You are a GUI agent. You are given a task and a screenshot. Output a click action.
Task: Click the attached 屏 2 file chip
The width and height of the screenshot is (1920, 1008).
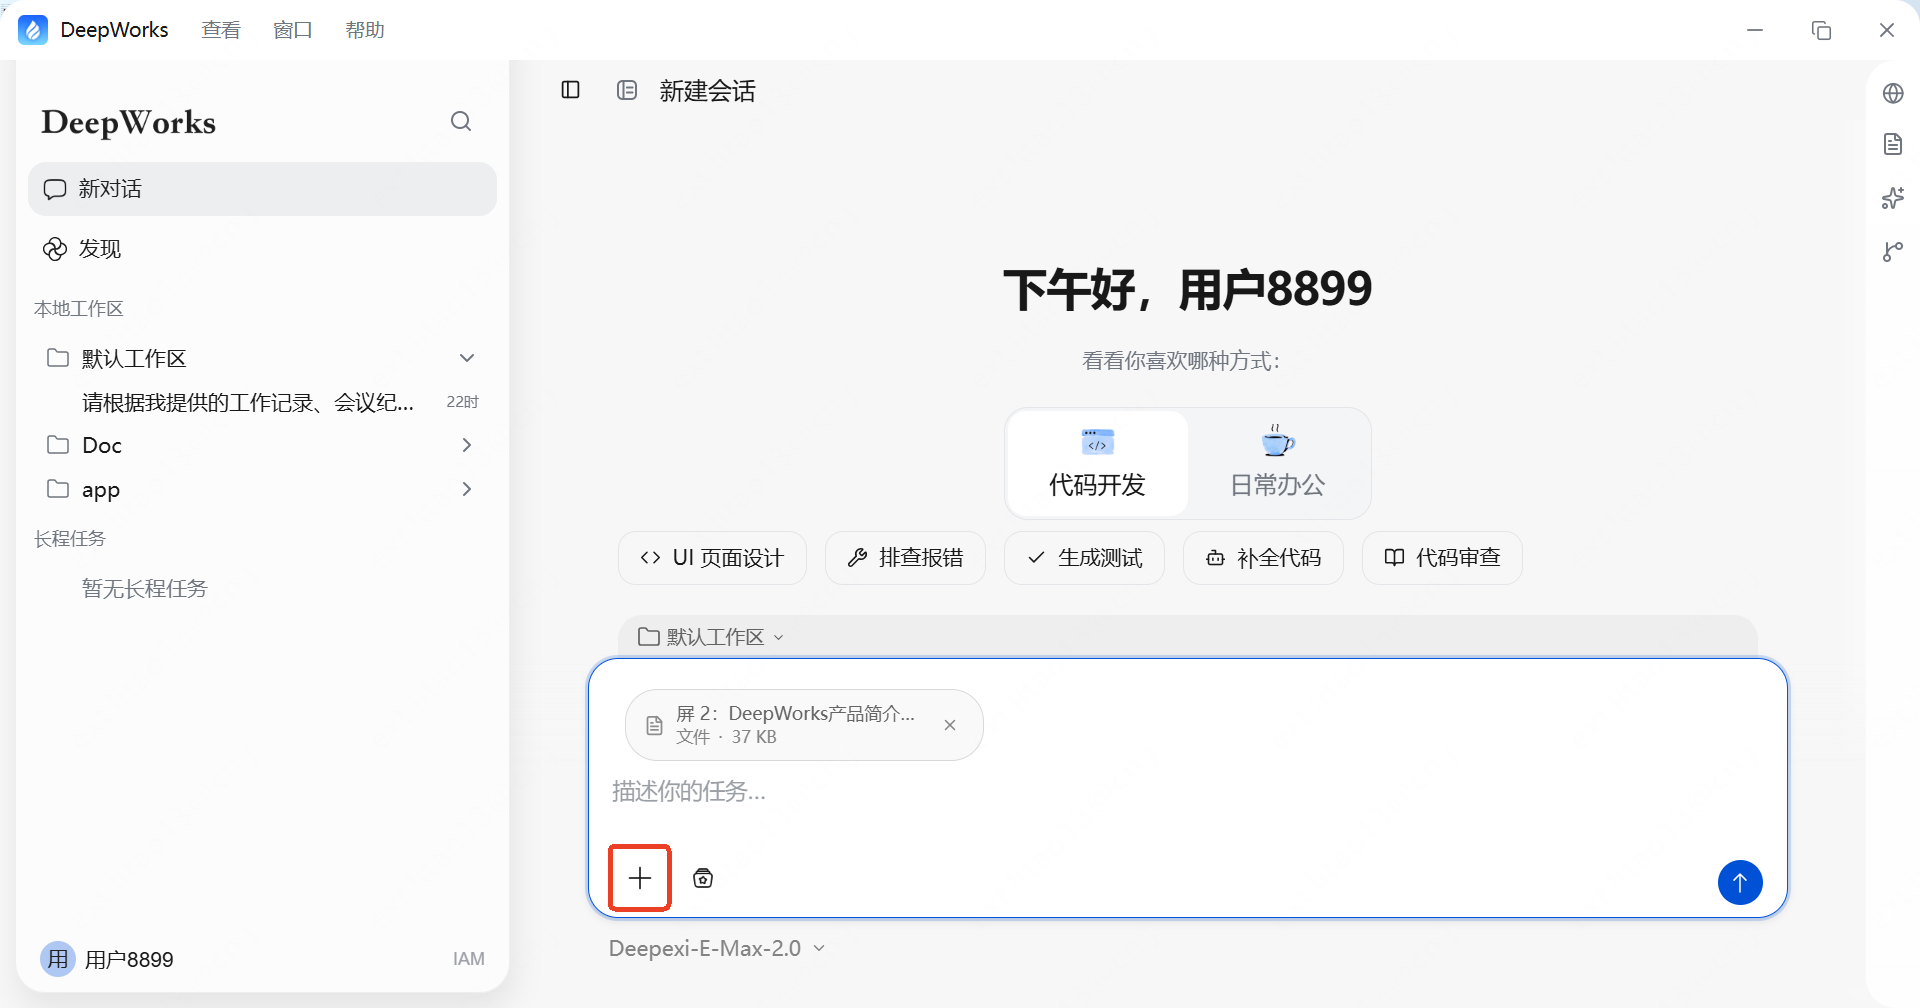pos(804,725)
